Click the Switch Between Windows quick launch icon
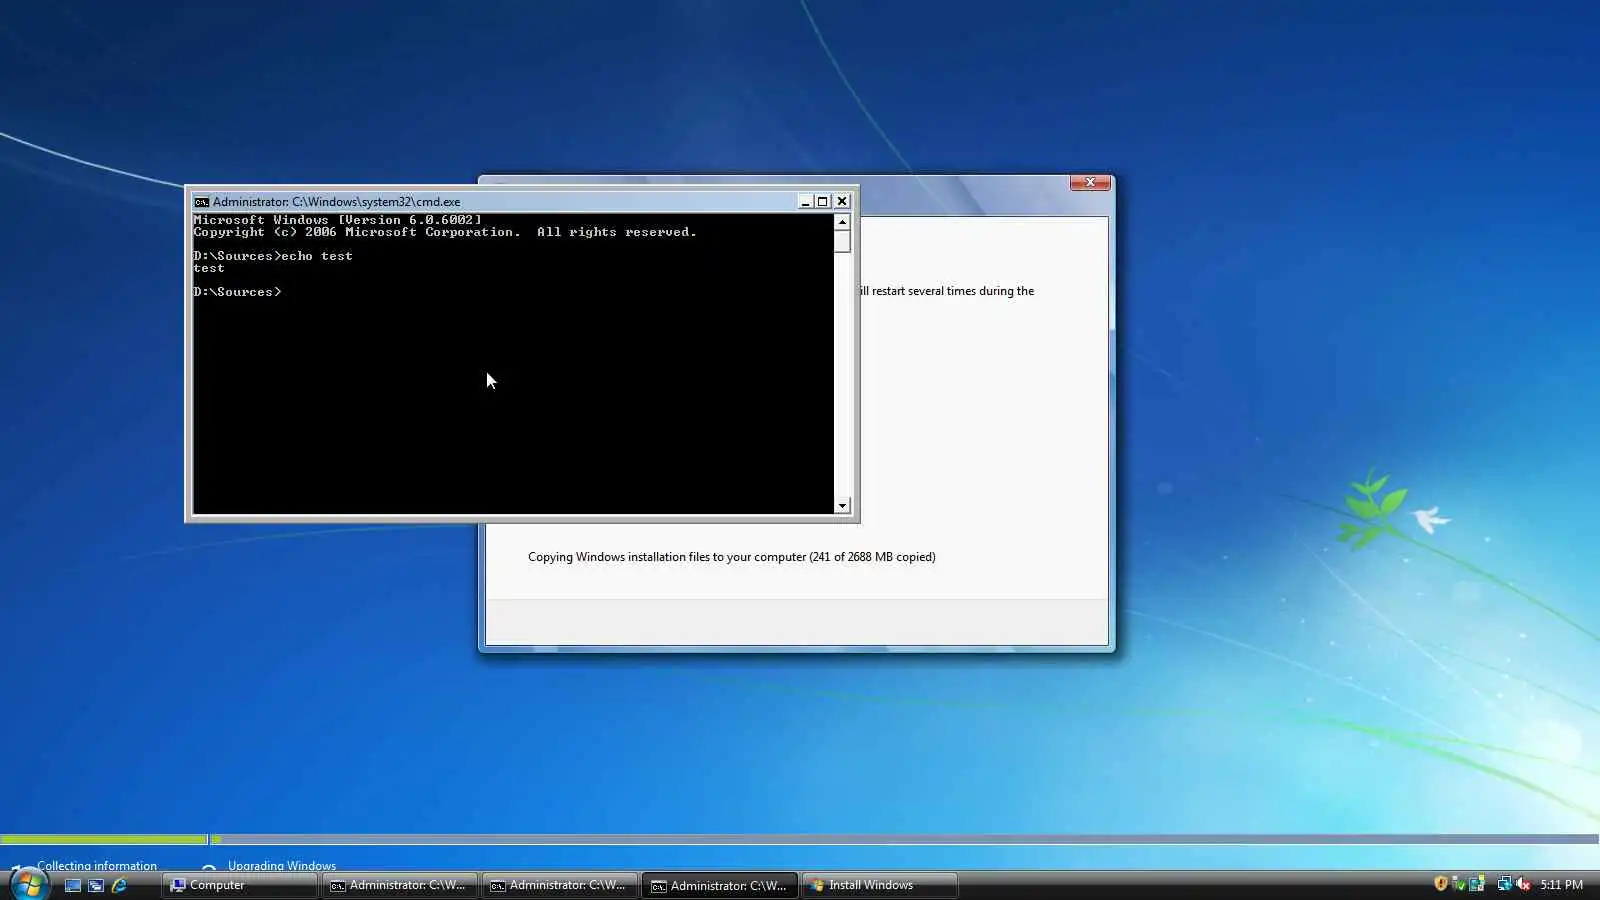Viewport: 1600px width, 900px height. click(x=96, y=885)
